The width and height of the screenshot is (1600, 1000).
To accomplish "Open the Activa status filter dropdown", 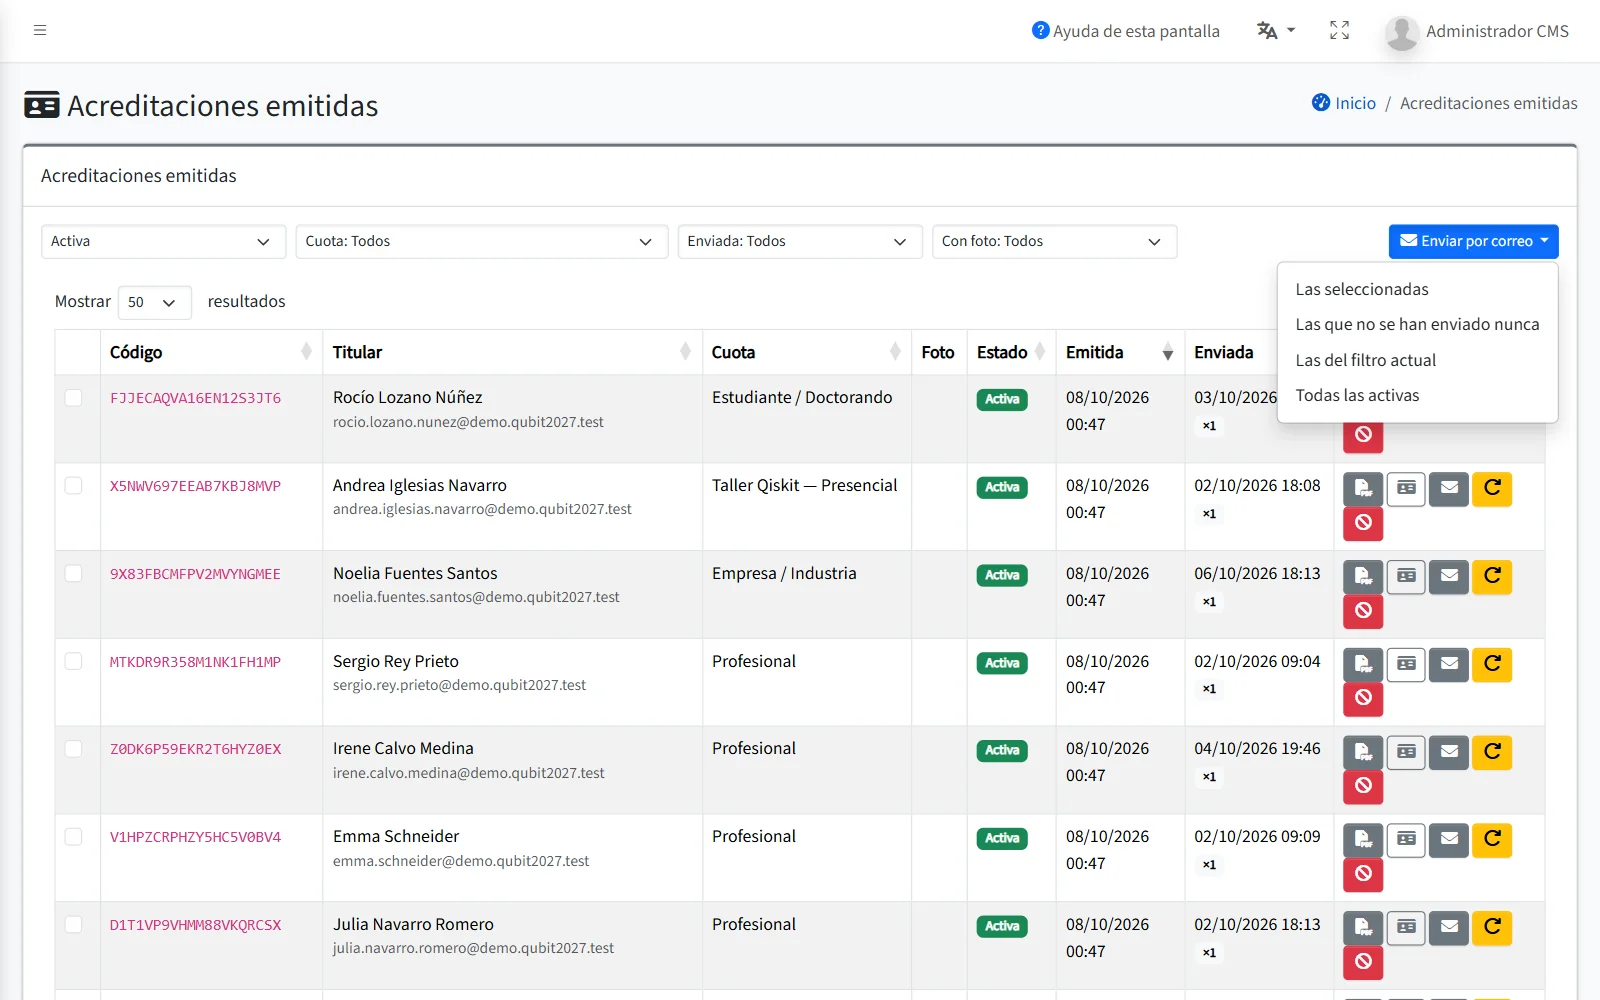I will click(x=163, y=241).
